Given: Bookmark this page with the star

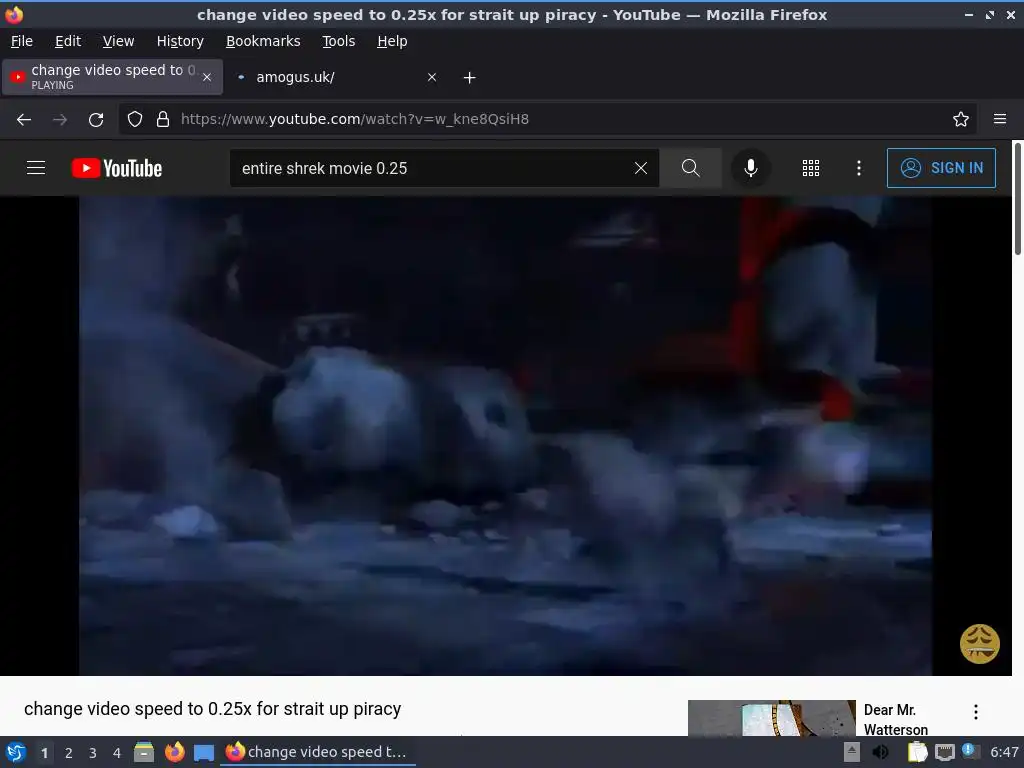Looking at the screenshot, I should 961,120.
